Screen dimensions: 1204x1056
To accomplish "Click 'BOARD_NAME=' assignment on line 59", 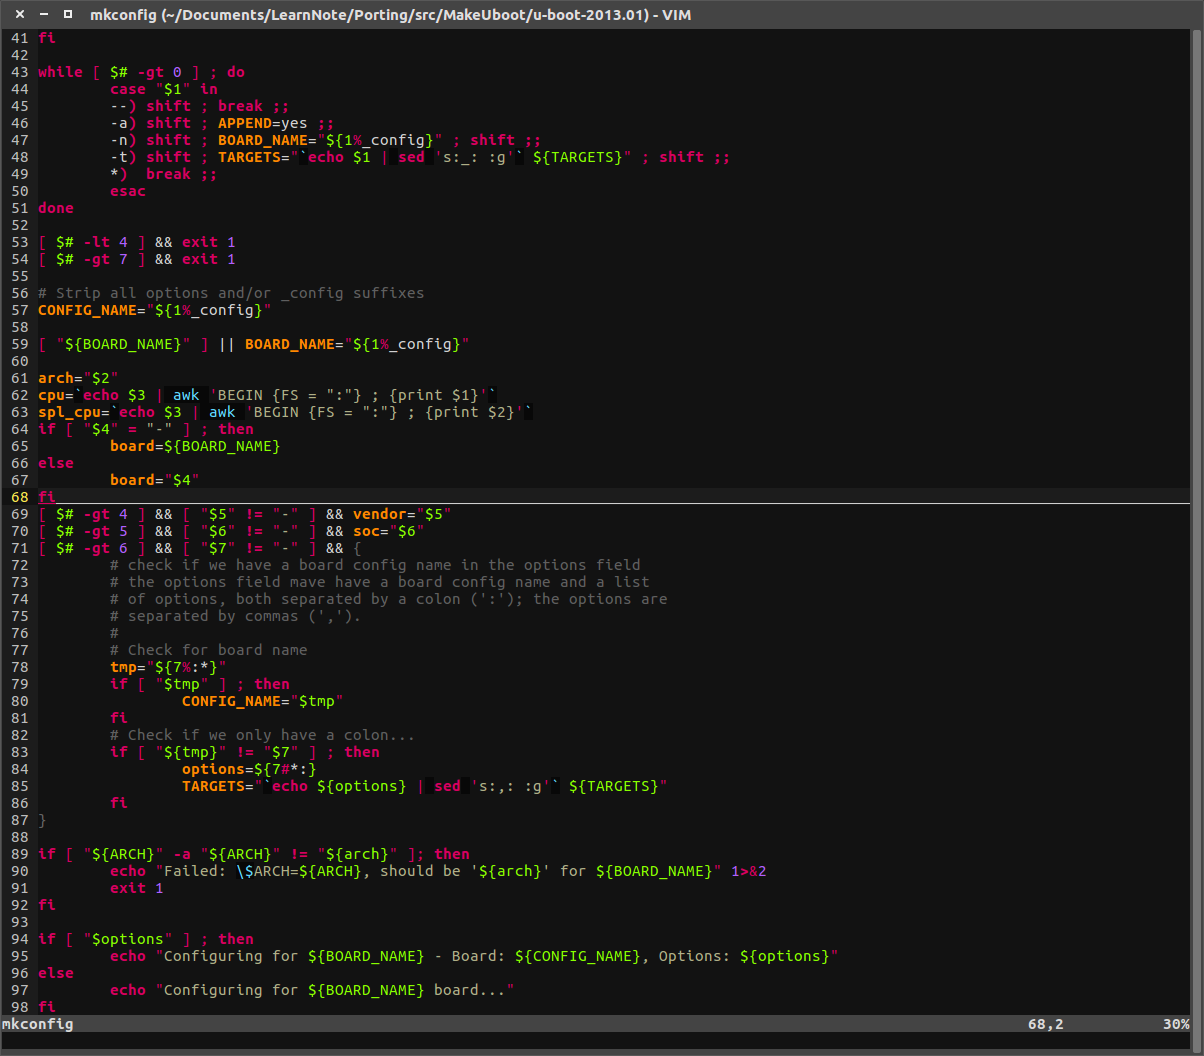I will (294, 344).
